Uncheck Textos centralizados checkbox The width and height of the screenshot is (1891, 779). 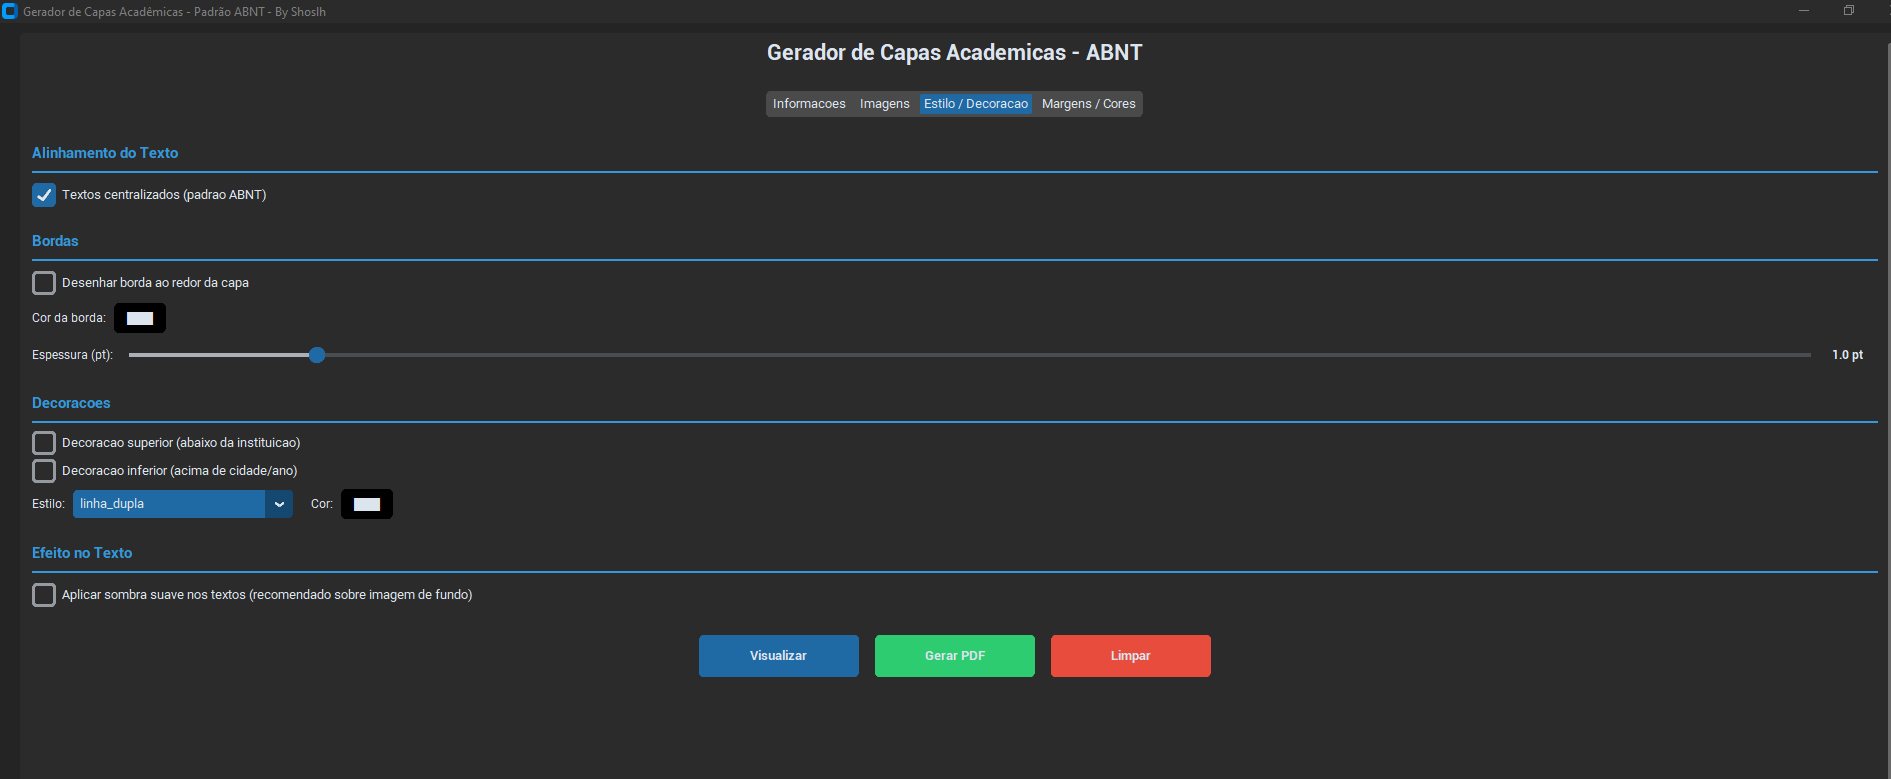pyautogui.click(x=44, y=195)
